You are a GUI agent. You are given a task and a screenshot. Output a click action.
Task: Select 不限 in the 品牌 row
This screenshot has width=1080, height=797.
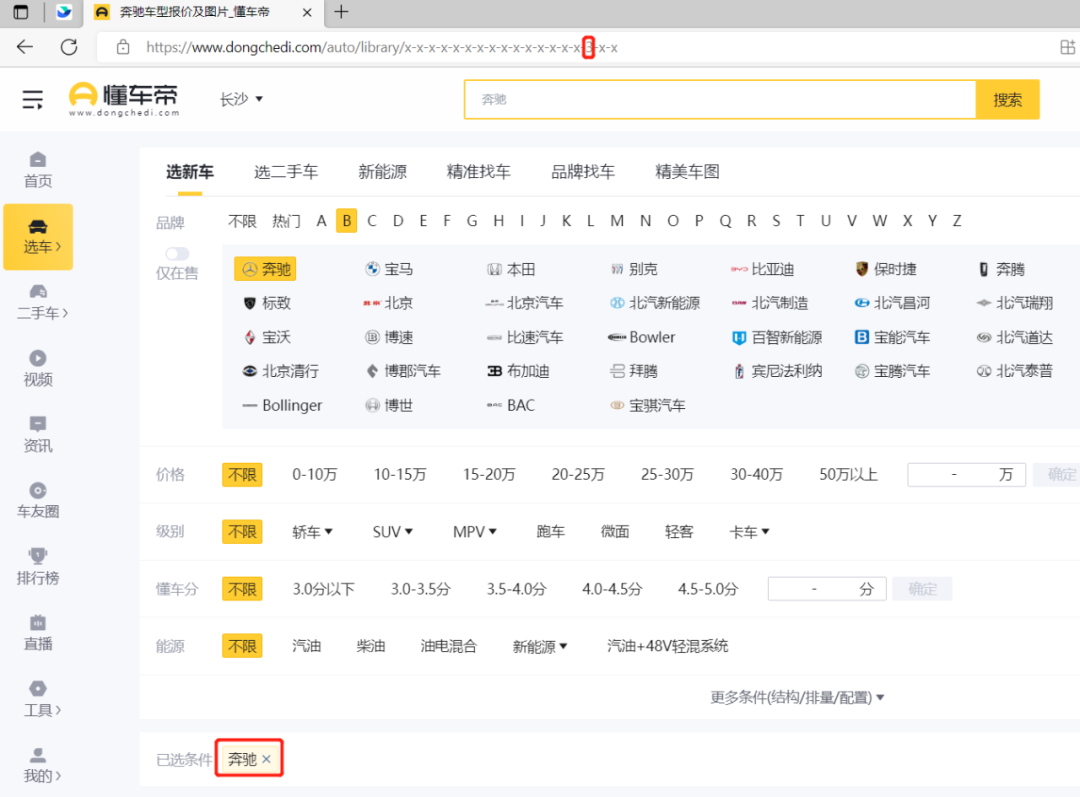242,221
